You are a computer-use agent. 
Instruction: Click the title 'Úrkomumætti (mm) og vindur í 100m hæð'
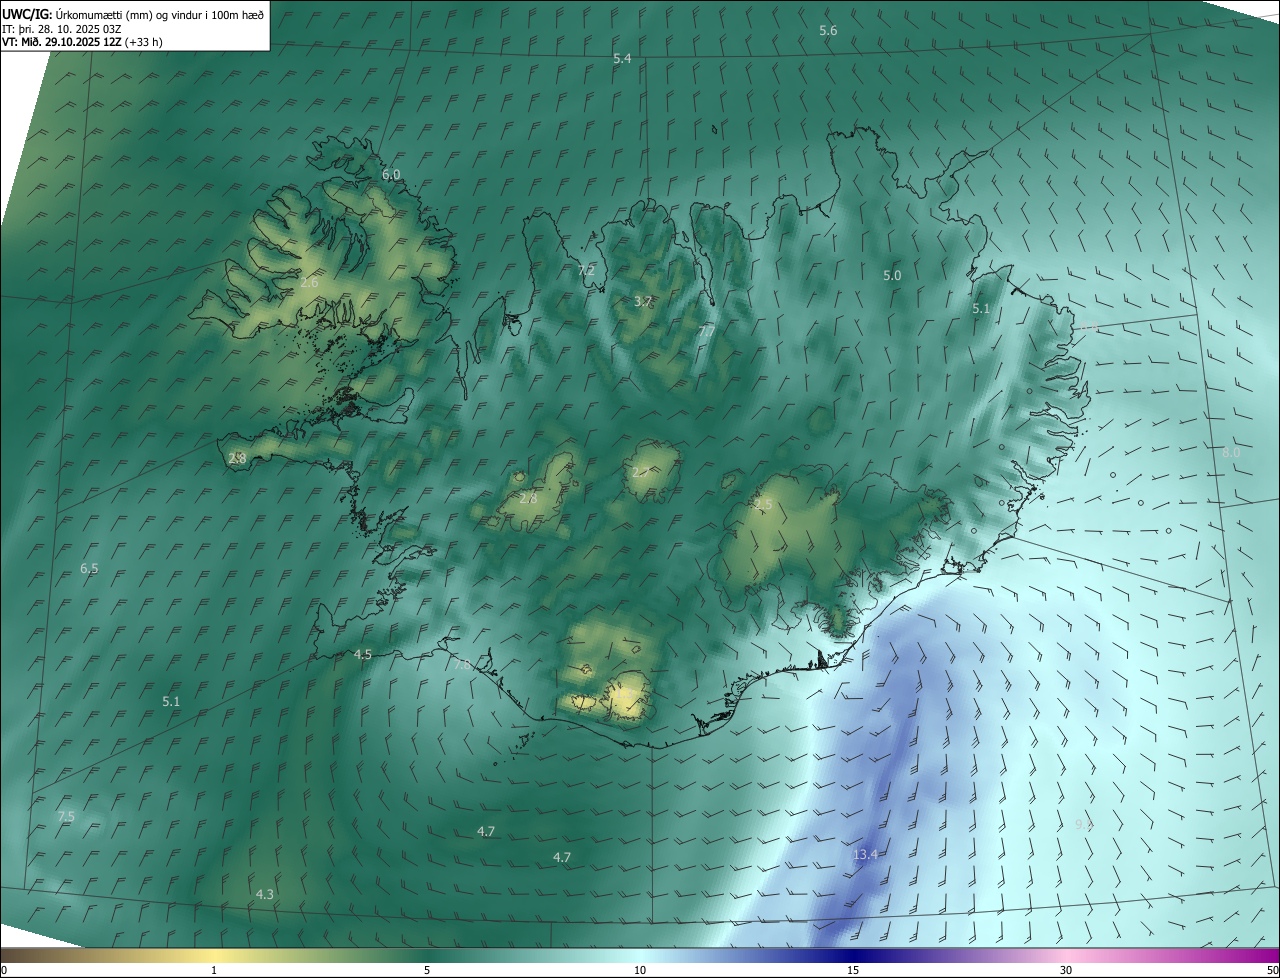[x=162, y=14]
